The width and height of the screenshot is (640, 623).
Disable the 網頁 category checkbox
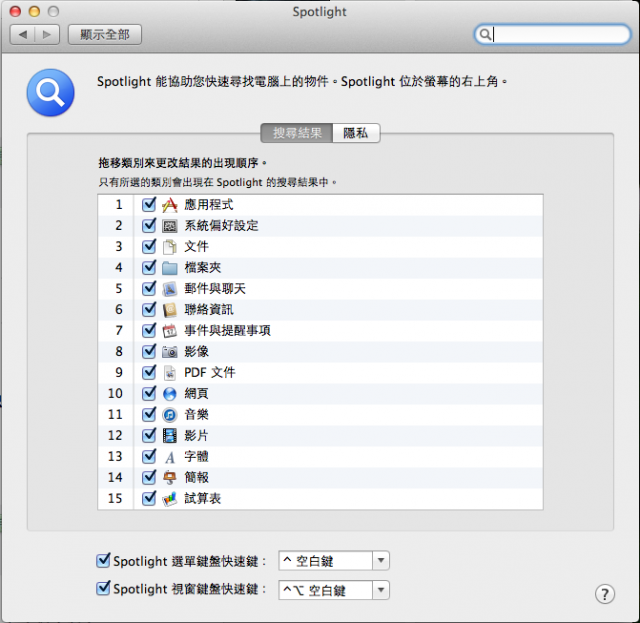(x=149, y=393)
